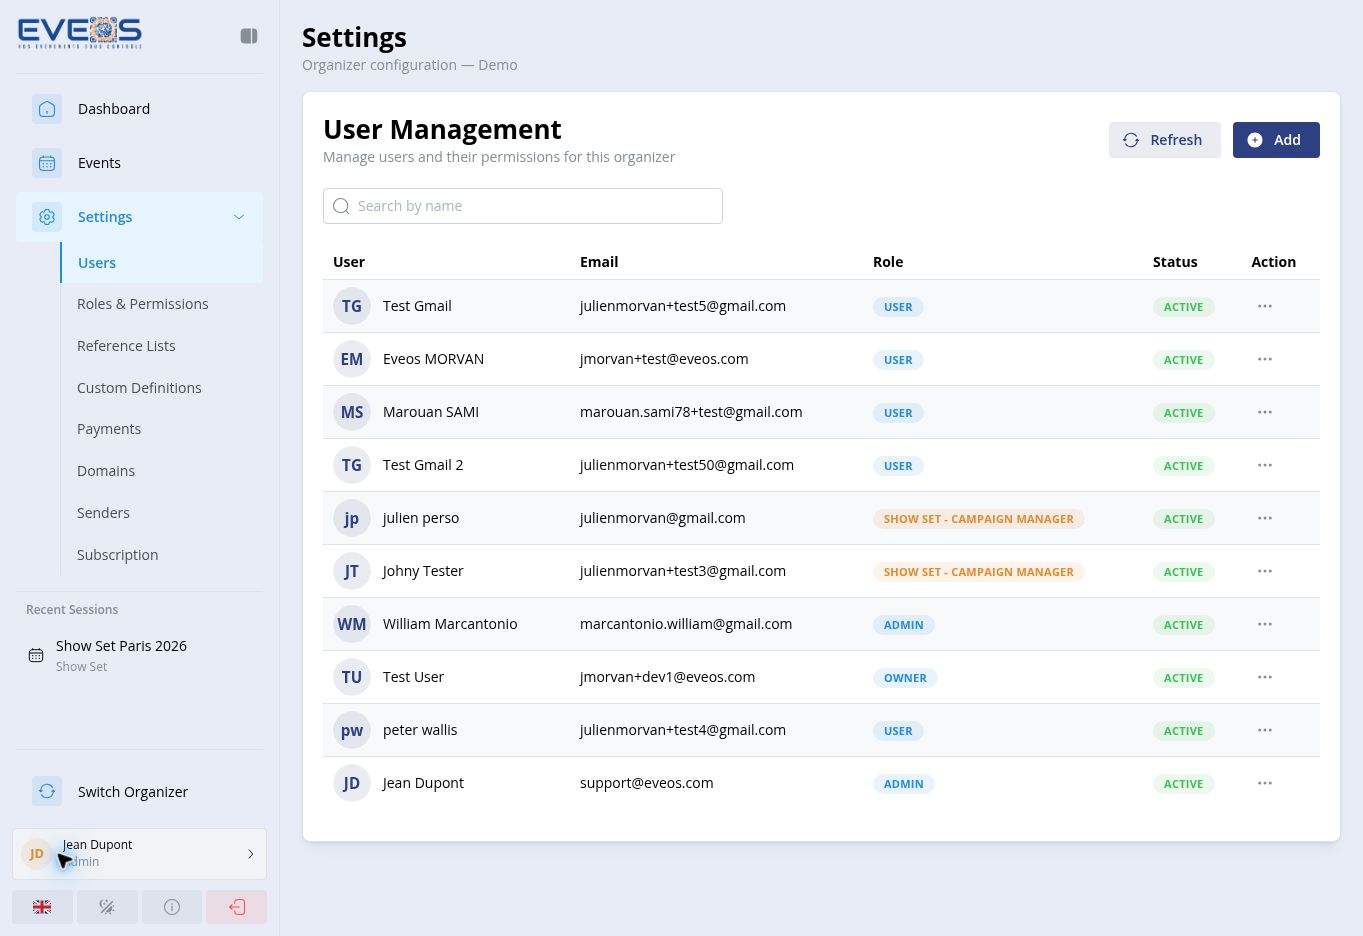Collapse the Settings submenu chevron
1363x936 pixels.
[239, 217]
